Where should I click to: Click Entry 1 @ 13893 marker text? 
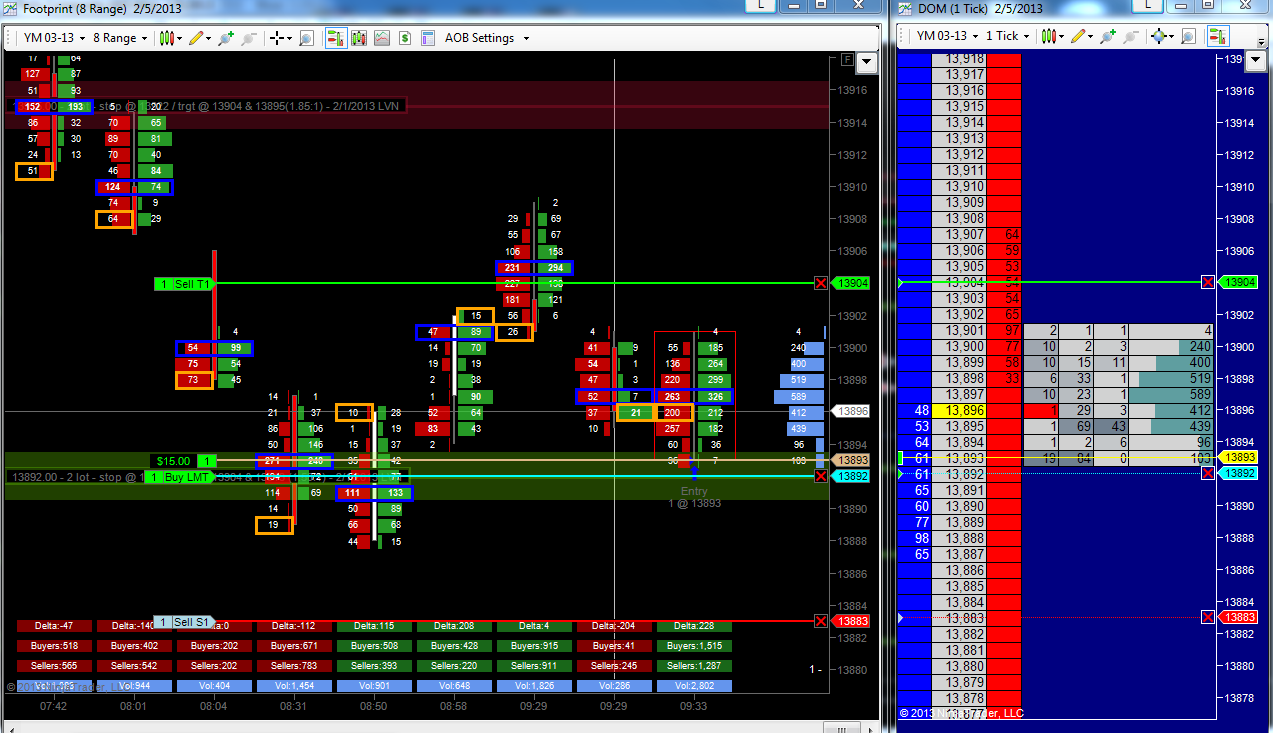[693, 497]
